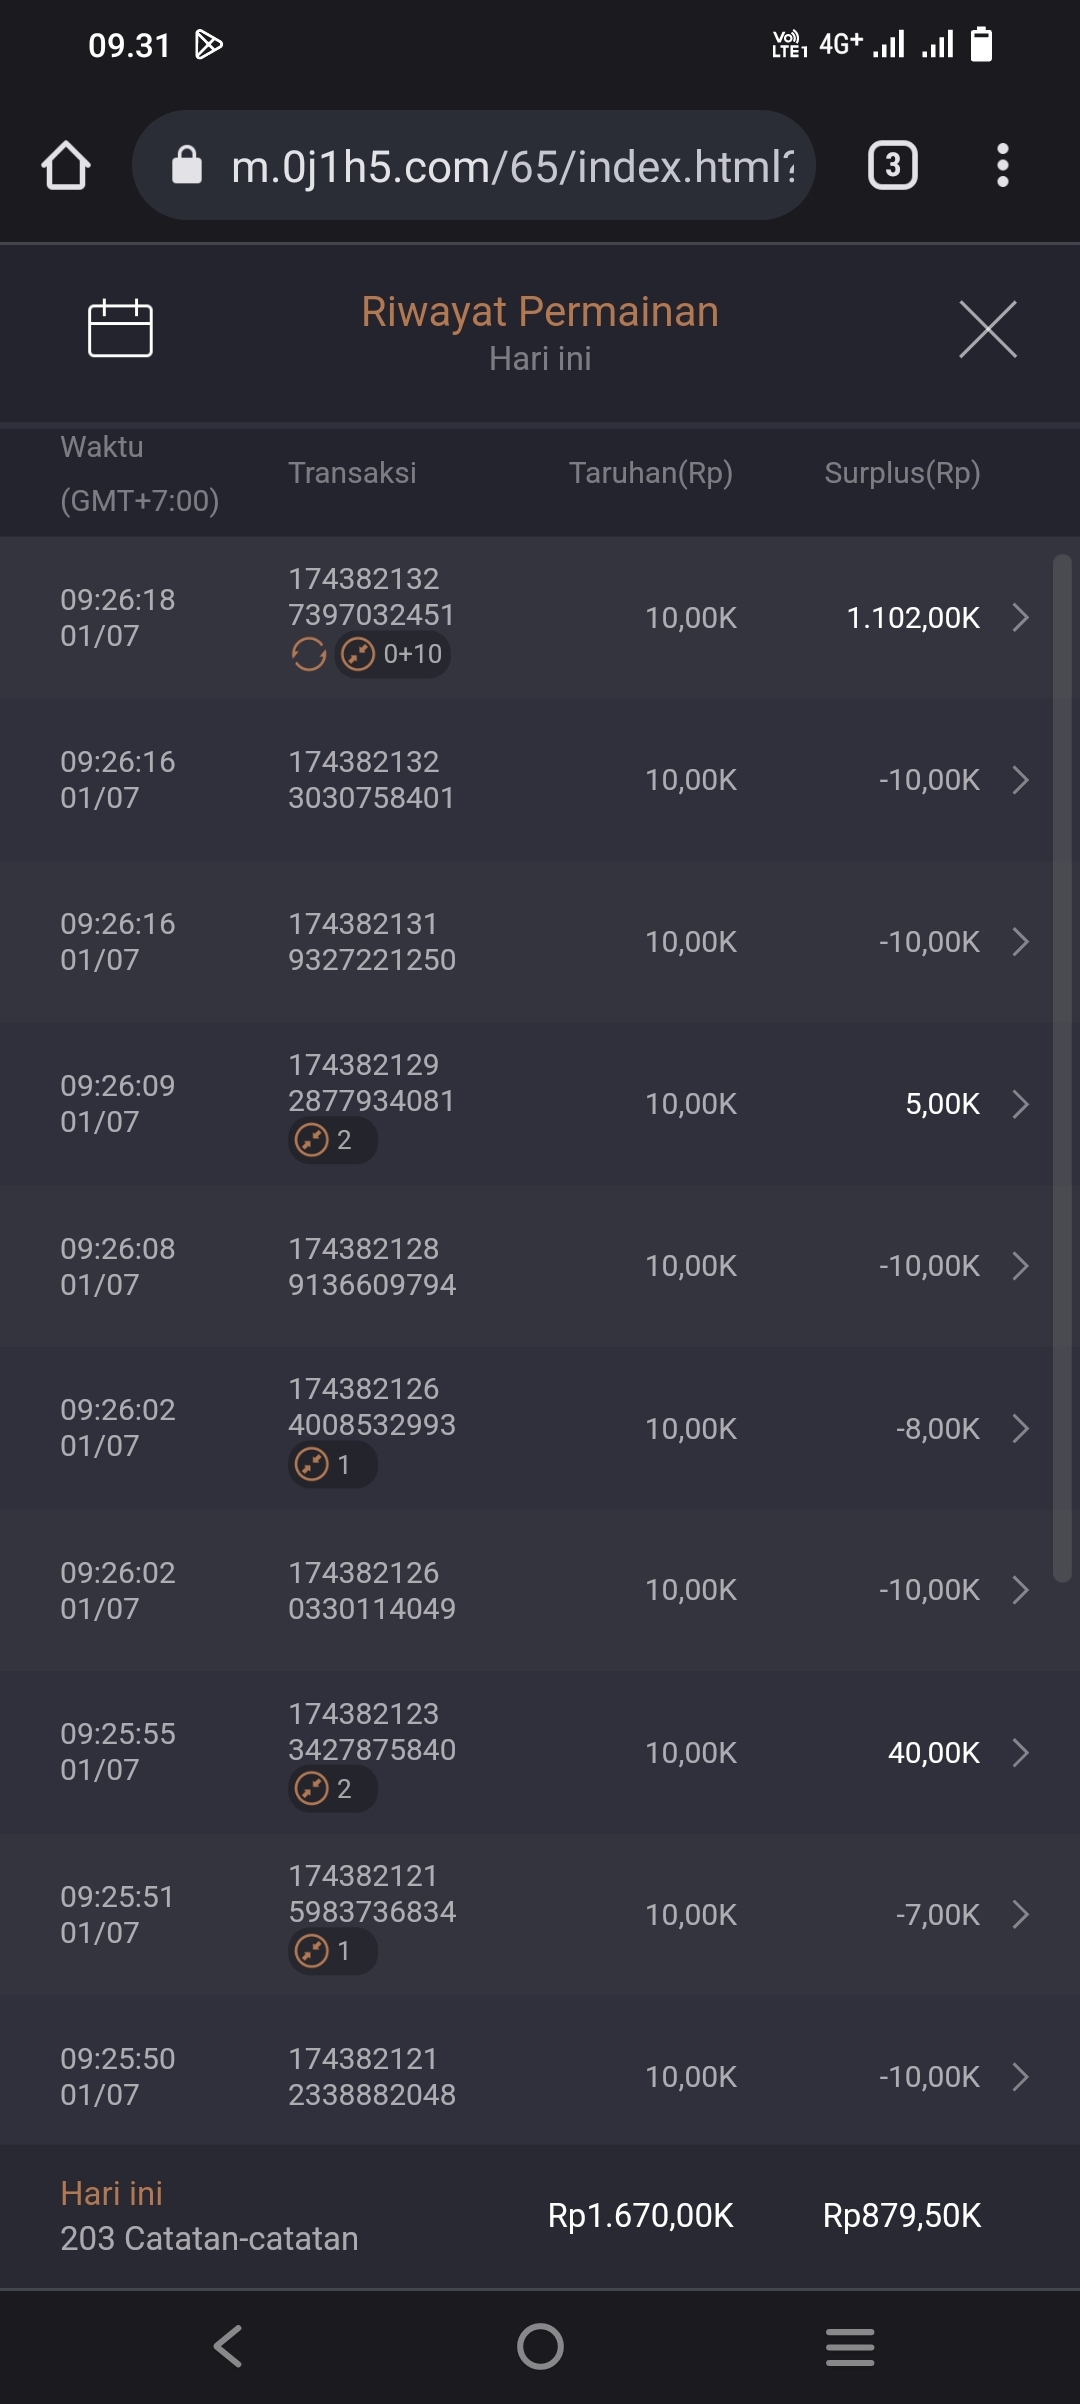Tap the free spin 0+10 badge

point(393,655)
